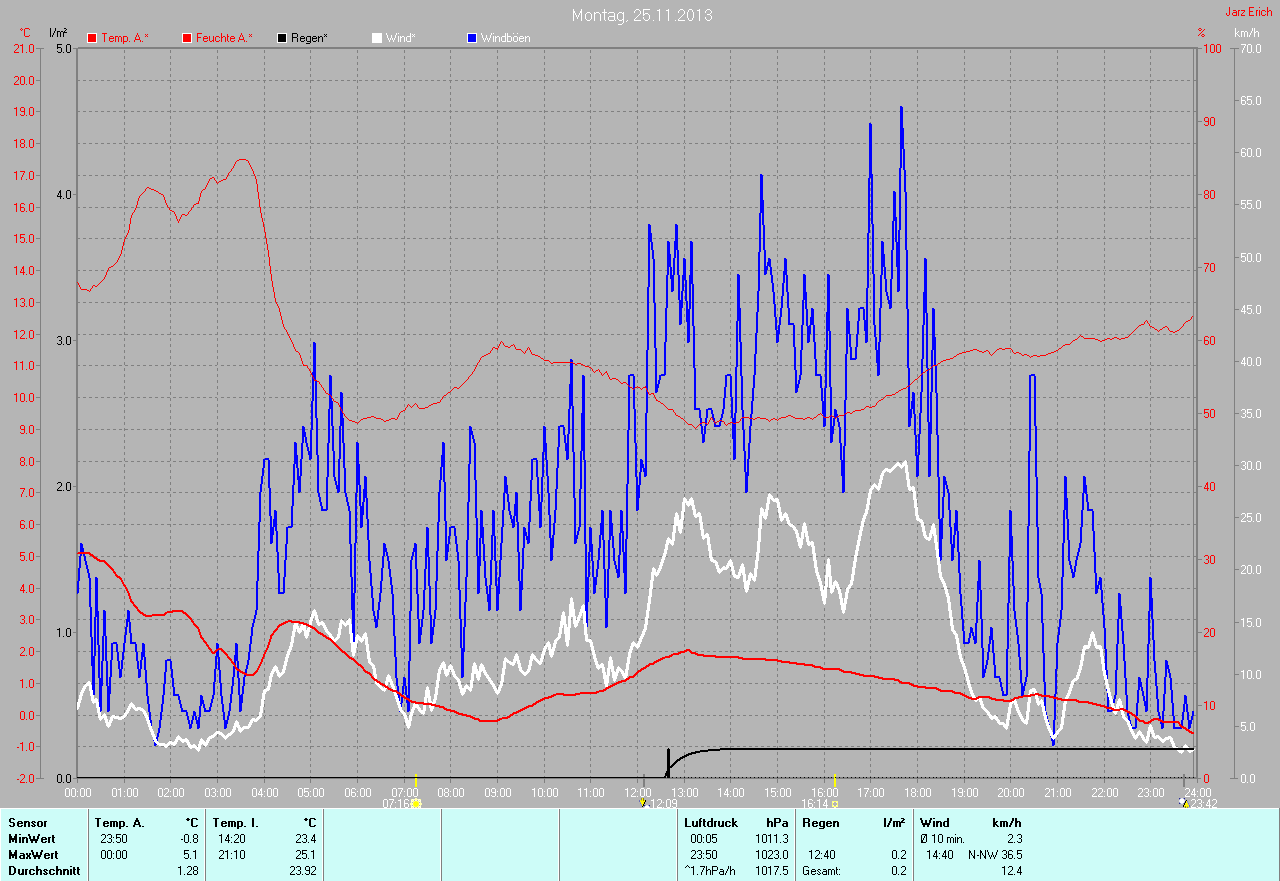Click the Luftdruck column header
The image size is (1280, 881).
point(711,823)
